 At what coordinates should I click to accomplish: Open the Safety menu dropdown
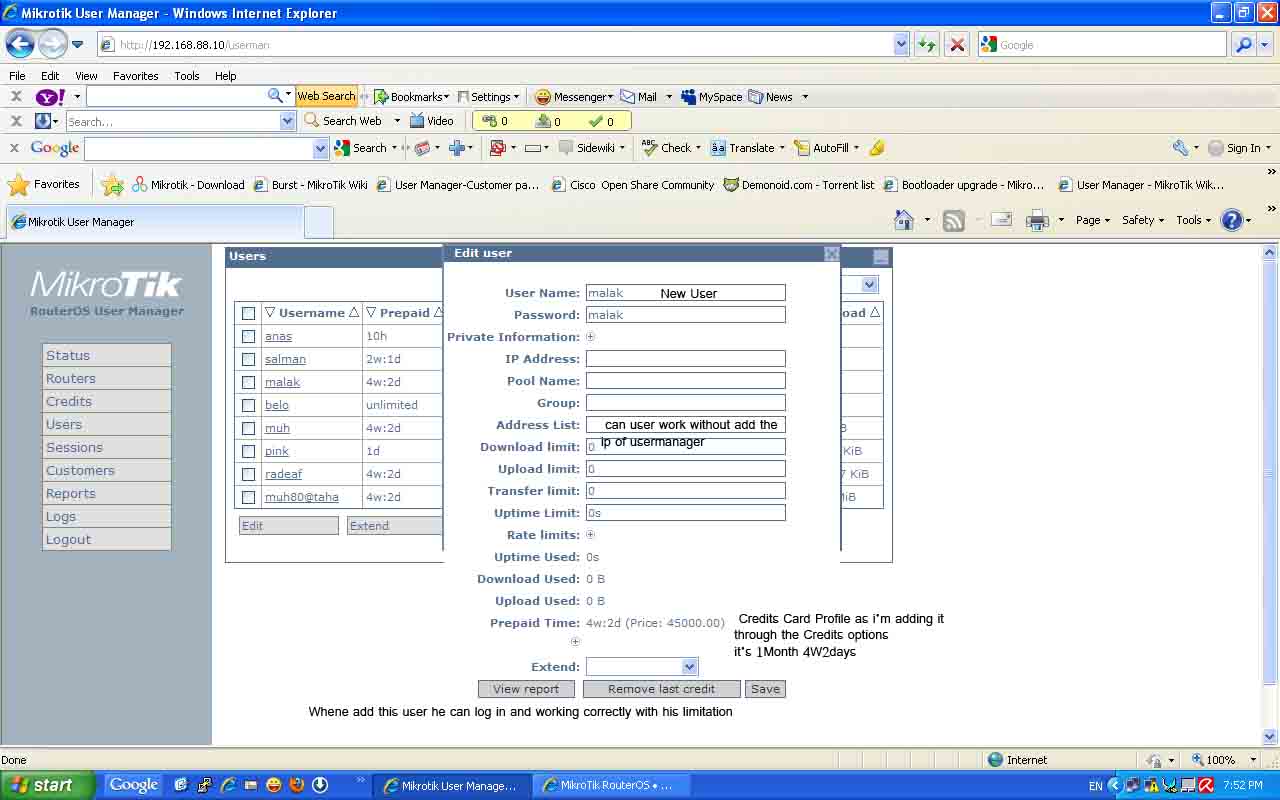tap(1144, 220)
